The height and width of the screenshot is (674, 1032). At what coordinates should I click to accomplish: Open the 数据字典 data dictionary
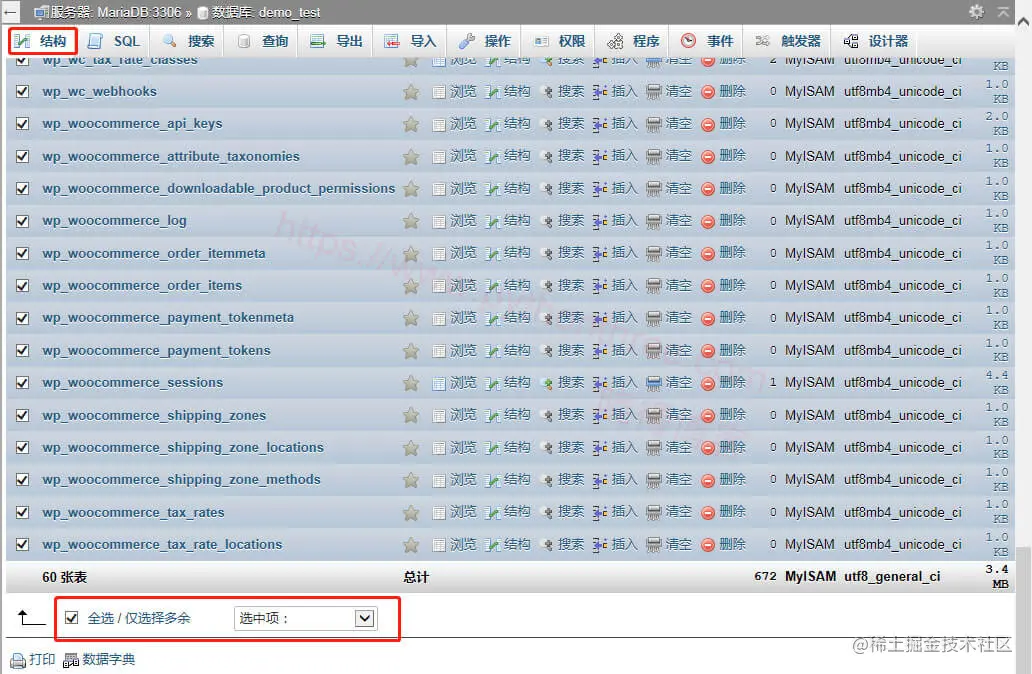pyautogui.click(x=103, y=659)
